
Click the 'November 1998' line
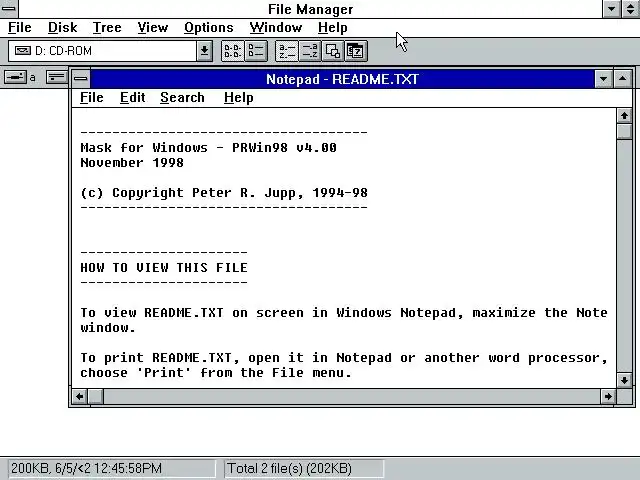132,162
